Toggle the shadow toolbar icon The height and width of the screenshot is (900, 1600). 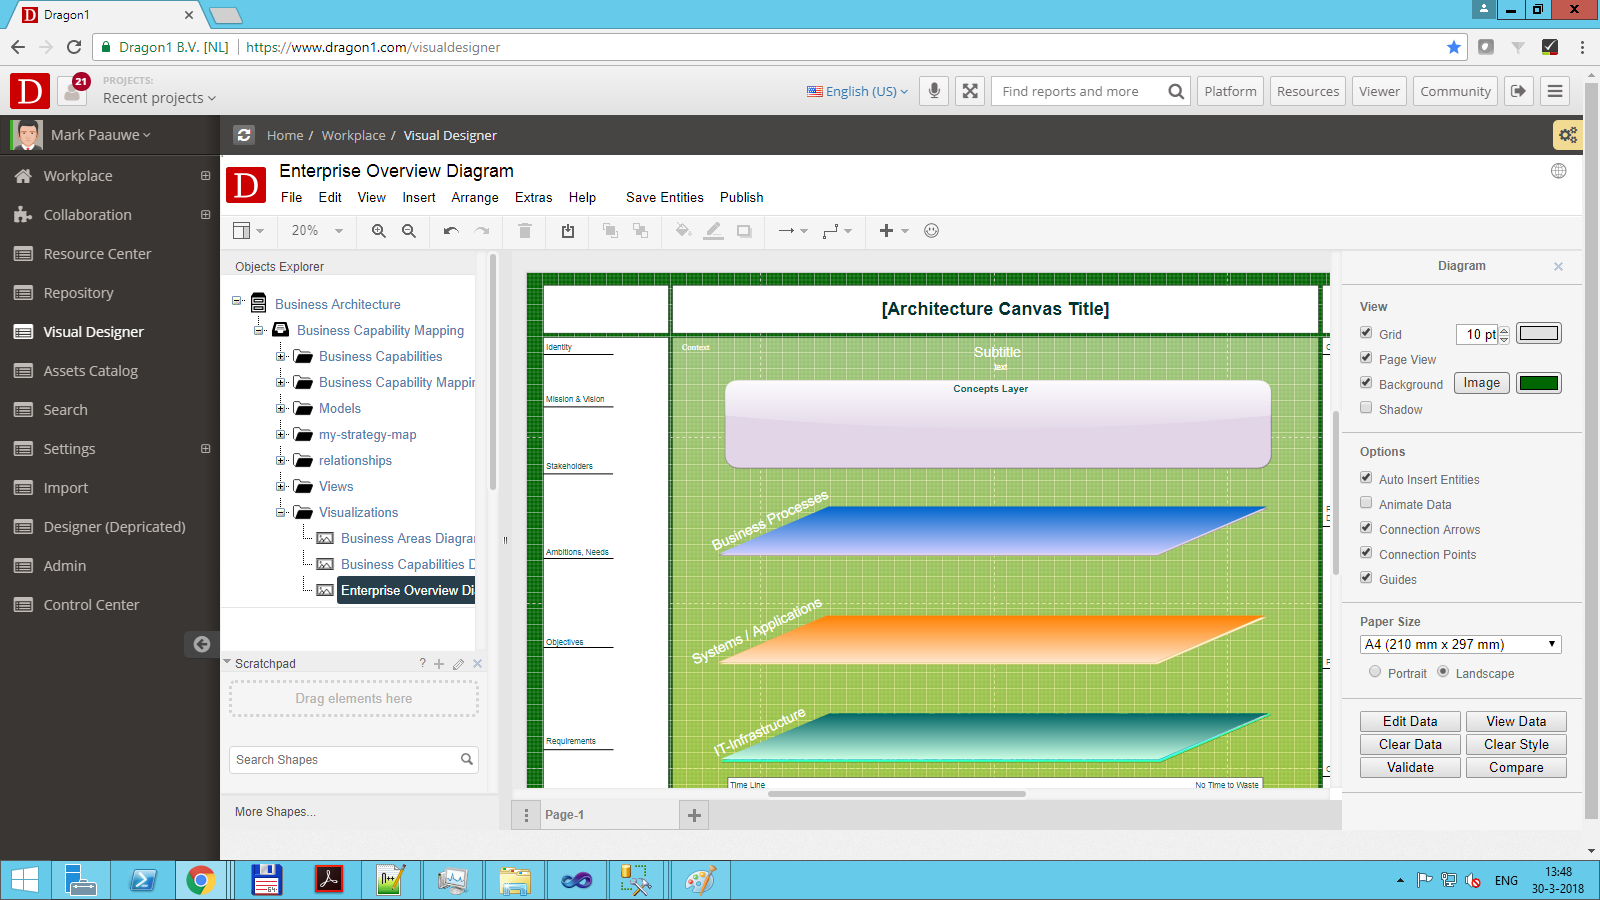[744, 231]
